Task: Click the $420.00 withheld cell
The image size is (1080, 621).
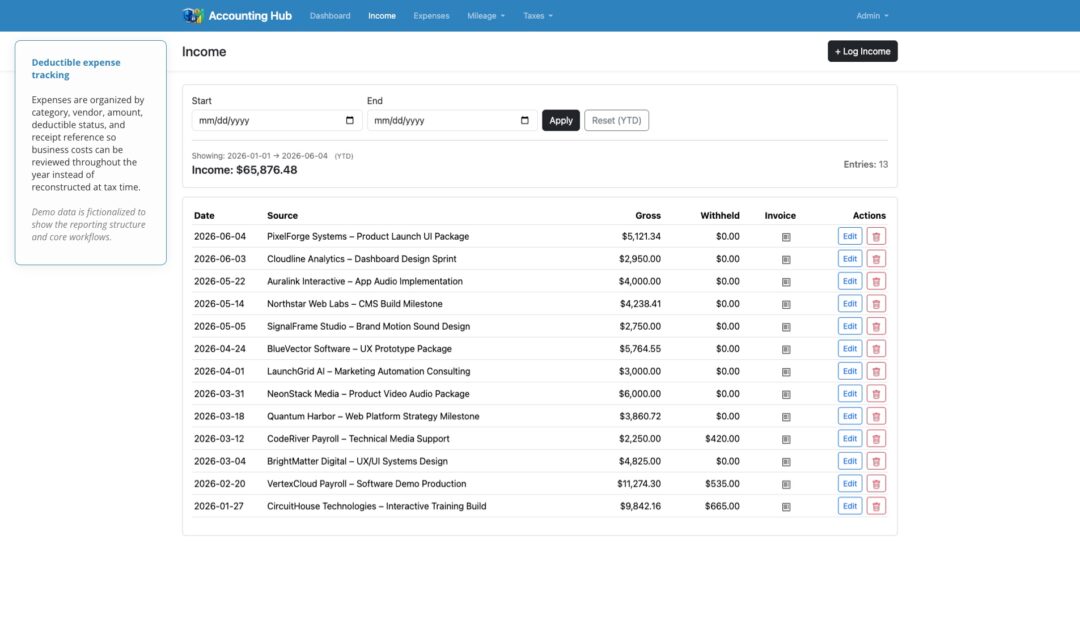Action: (x=722, y=439)
